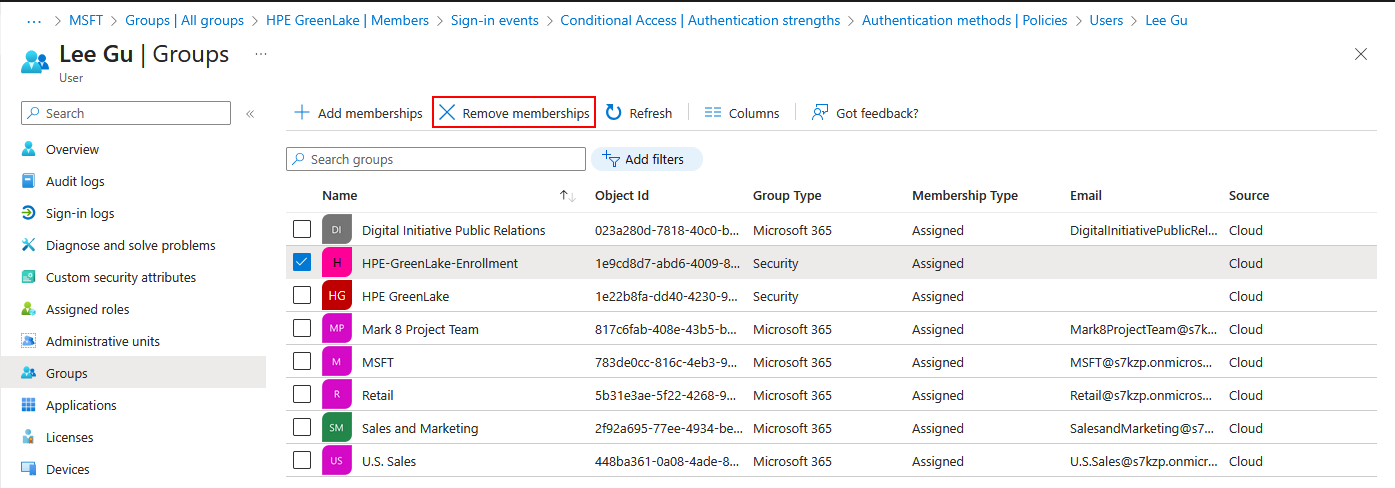1395x488 pixels.
Task: Click Remove memberships button
Action: [514, 113]
